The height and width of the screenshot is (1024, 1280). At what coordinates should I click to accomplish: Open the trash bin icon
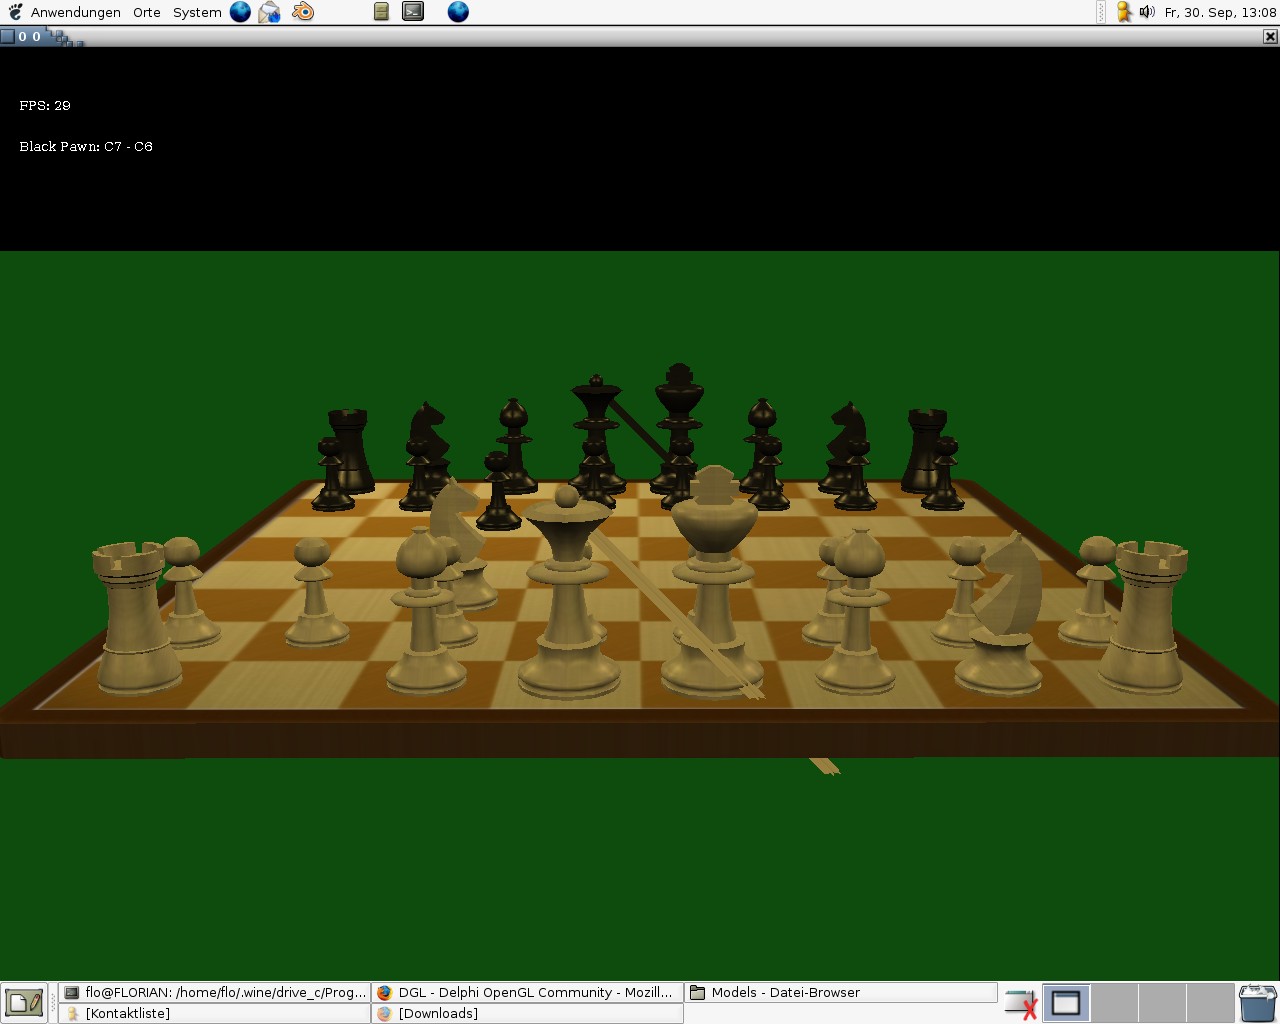pos(1257,1003)
